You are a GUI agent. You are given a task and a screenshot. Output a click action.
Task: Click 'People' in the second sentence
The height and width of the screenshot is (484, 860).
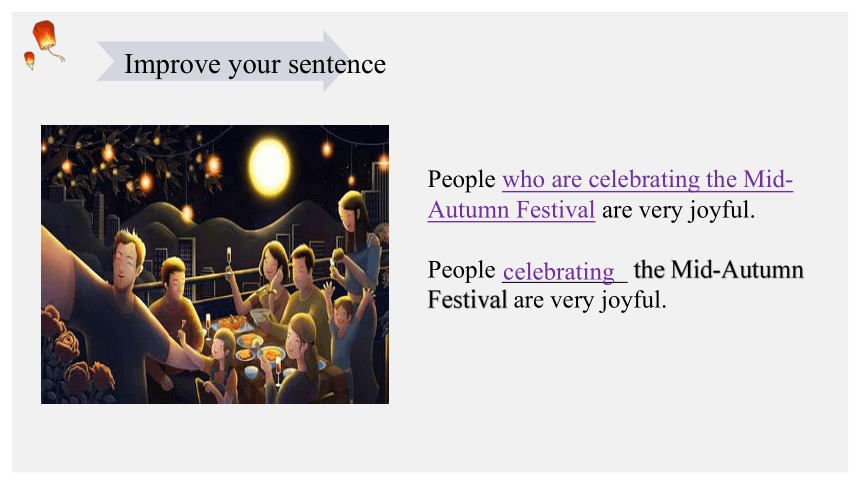(x=462, y=270)
